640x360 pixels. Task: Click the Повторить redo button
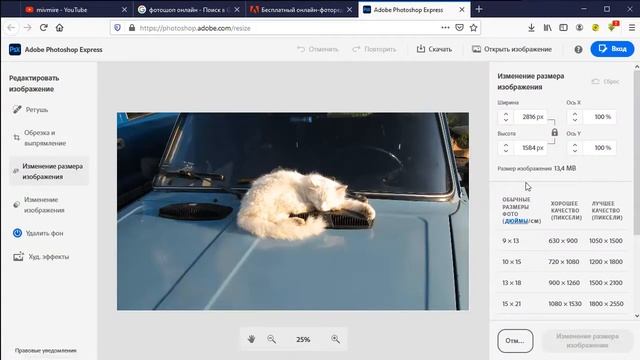pyautogui.click(x=374, y=49)
